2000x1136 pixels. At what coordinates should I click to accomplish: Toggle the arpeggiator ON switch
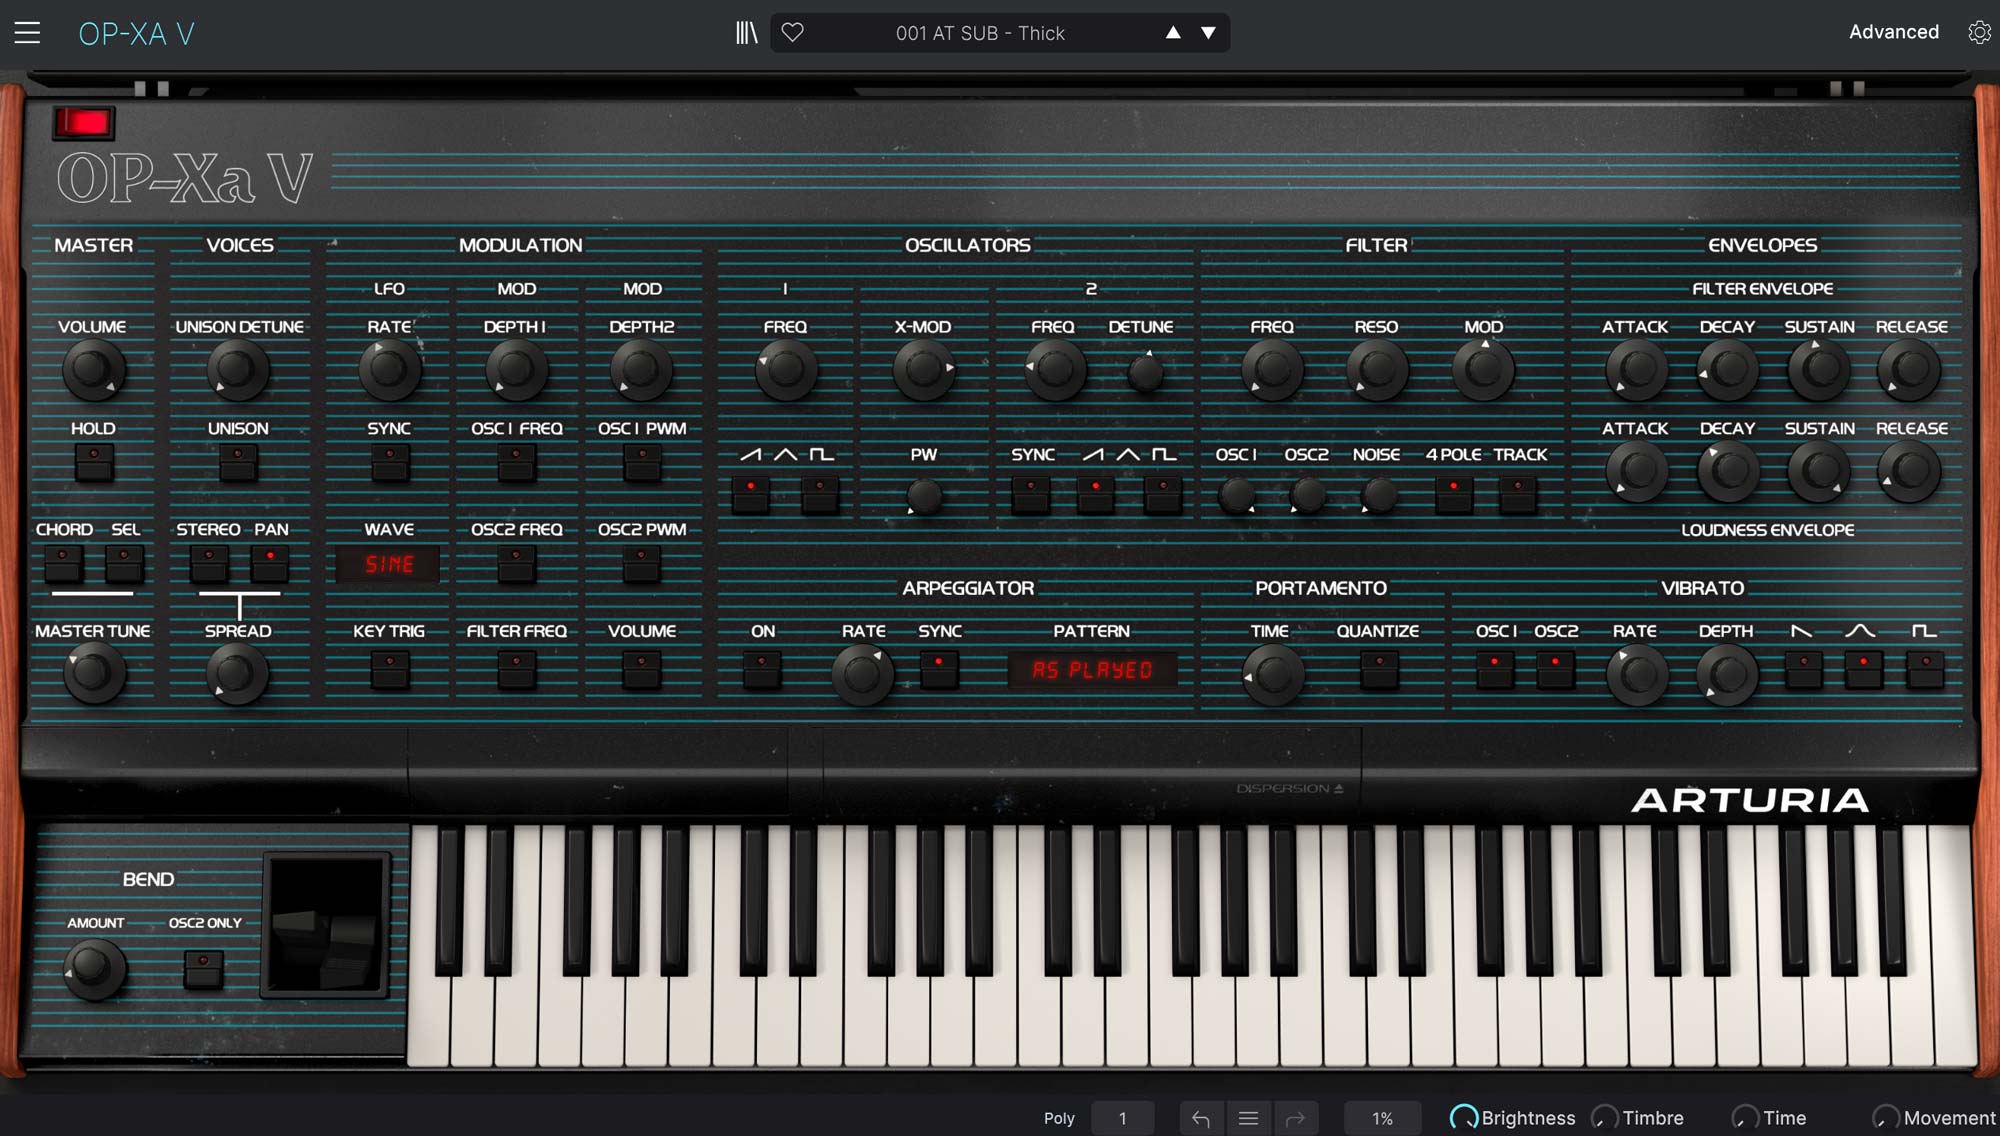tap(762, 668)
